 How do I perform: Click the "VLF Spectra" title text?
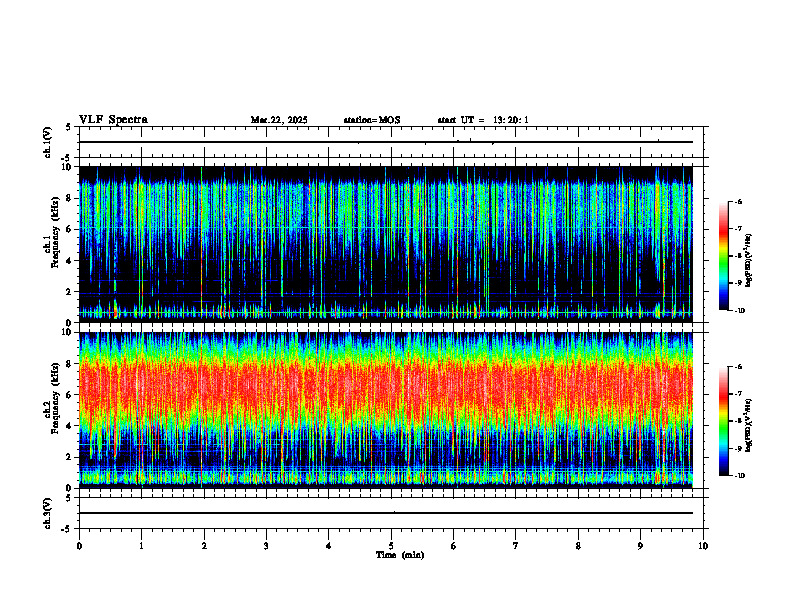pos(113,120)
